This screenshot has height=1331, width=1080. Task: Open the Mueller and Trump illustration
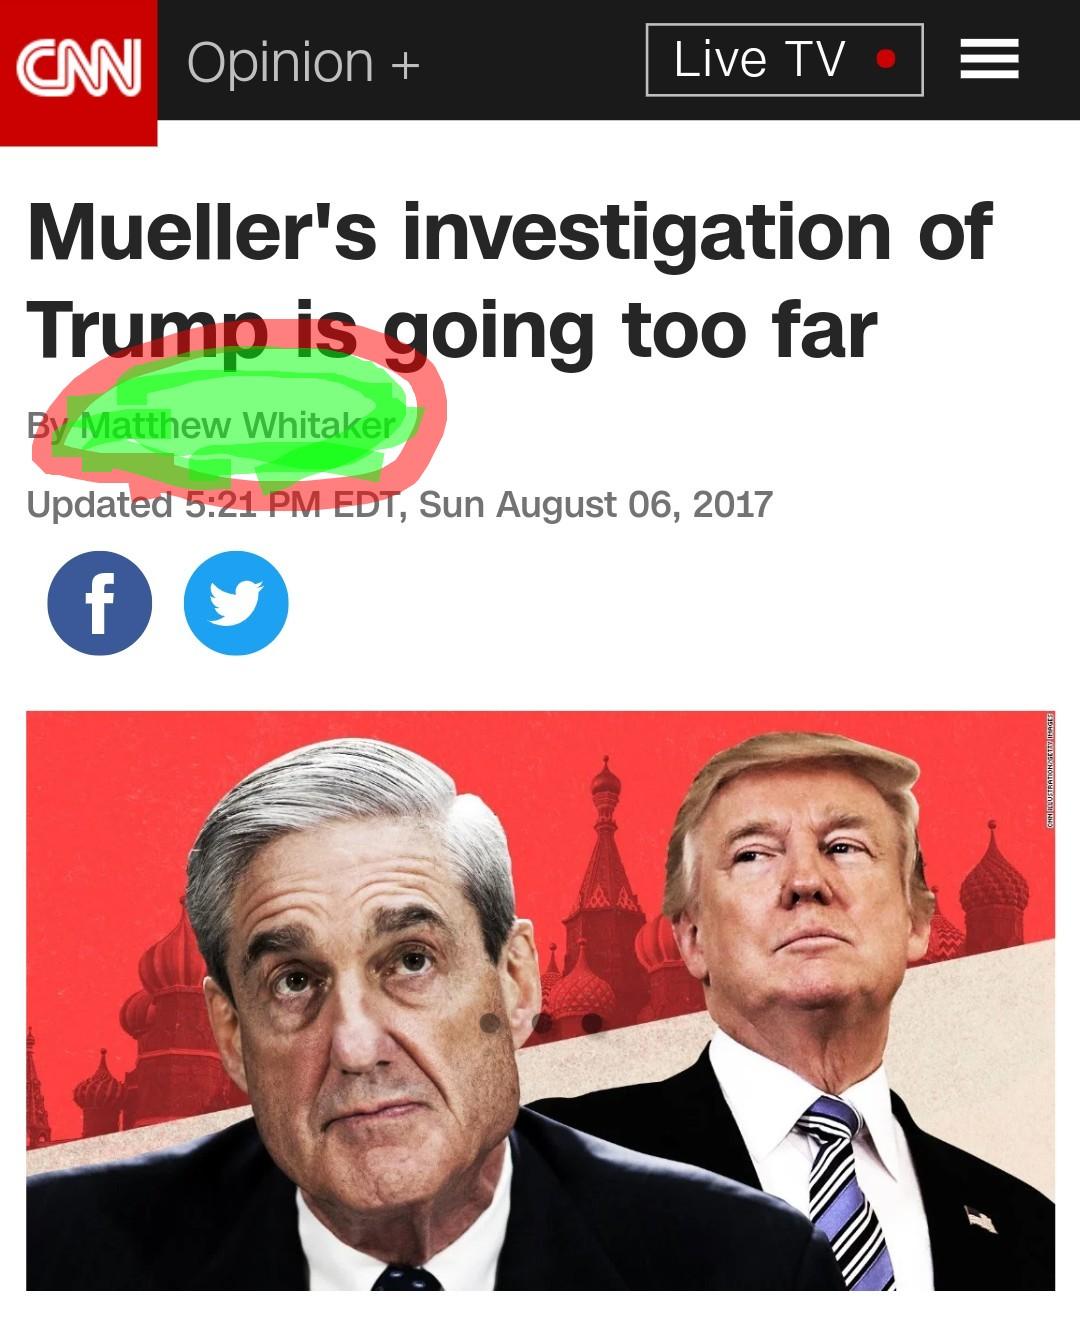(540, 1000)
